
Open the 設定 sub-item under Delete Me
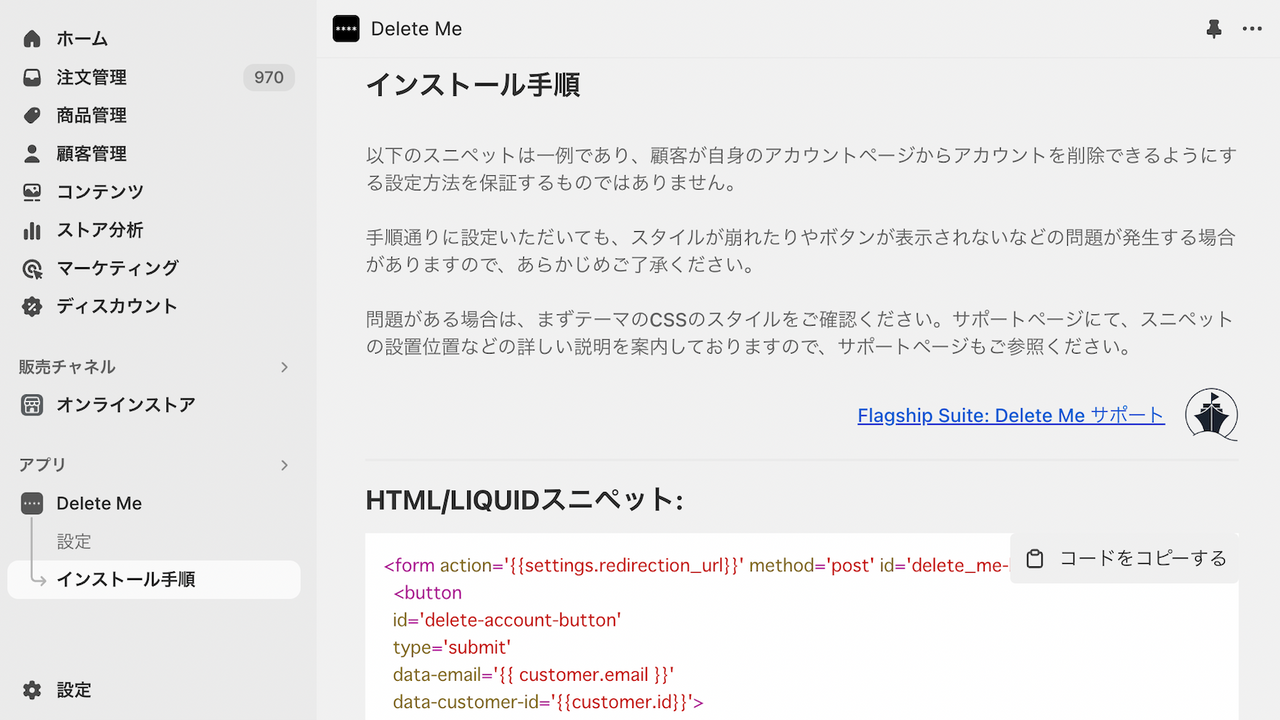click(74, 541)
